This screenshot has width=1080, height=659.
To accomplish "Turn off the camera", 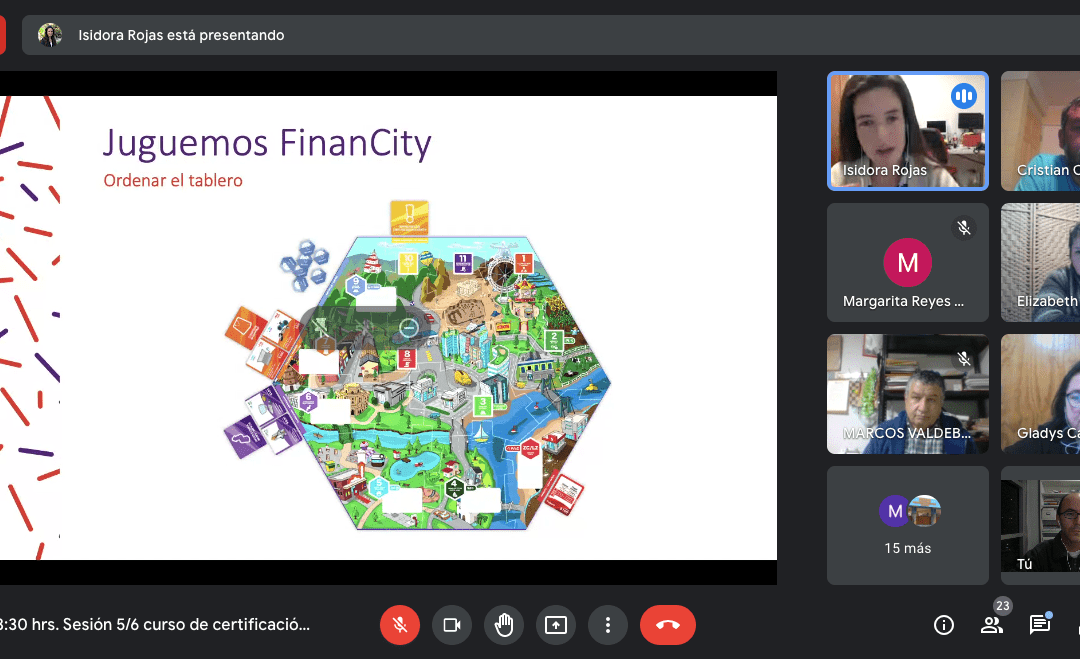I will pyautogui.click(x=452, y=625).
